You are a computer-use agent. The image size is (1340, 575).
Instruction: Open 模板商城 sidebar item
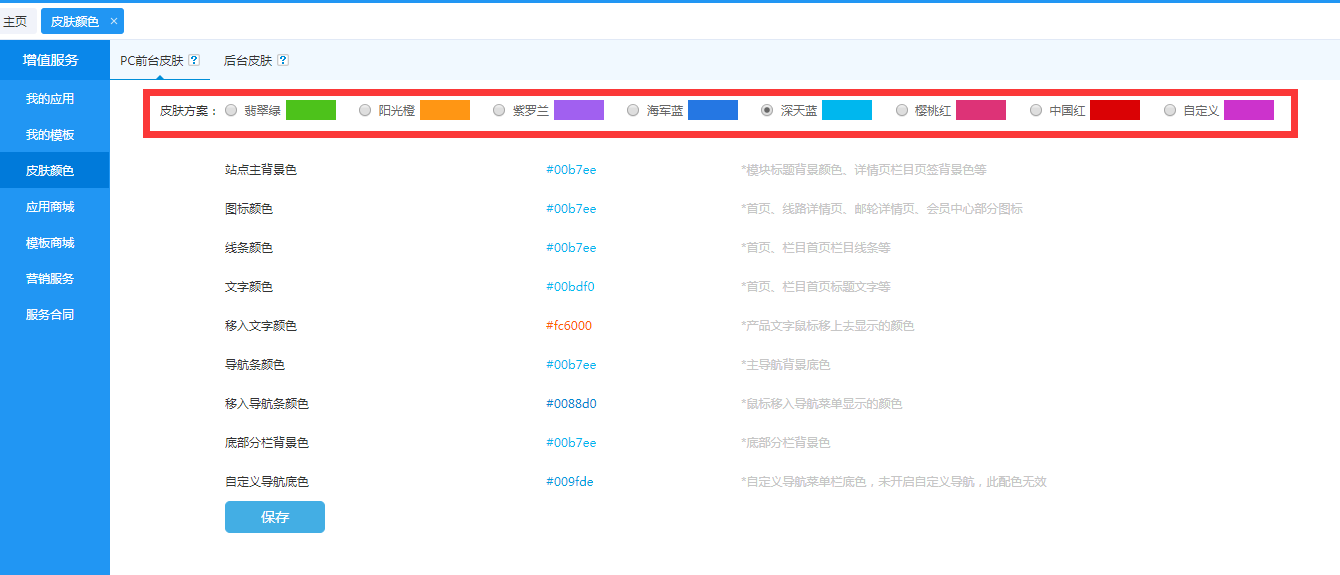50,243
